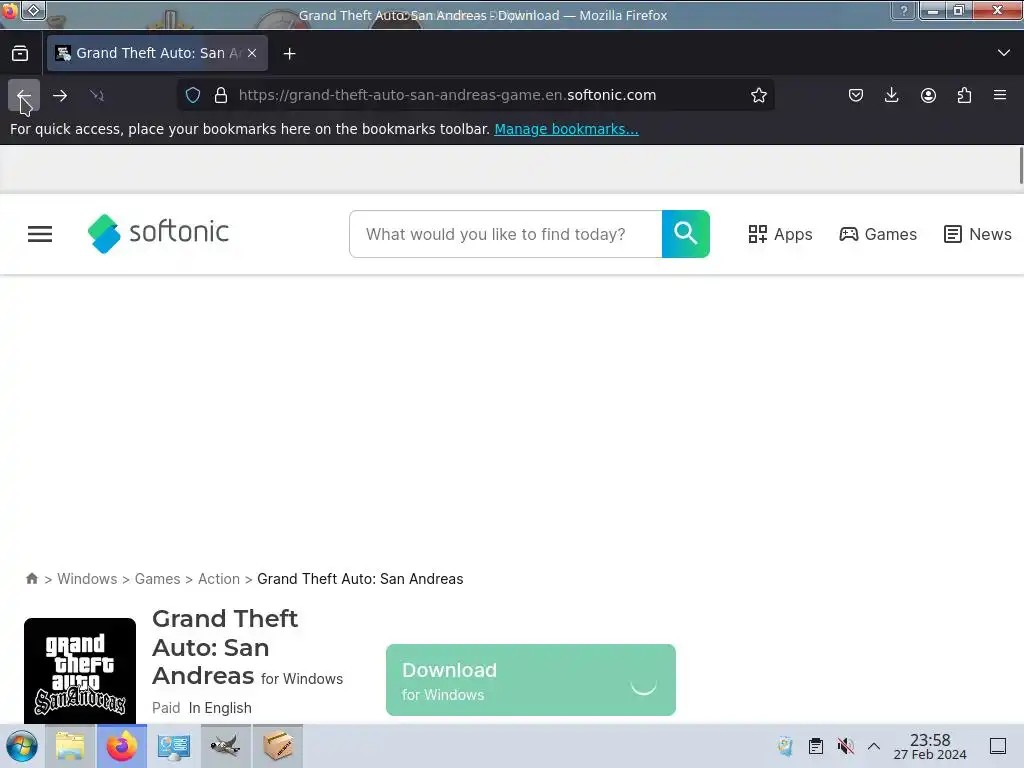Open the News section
The height and width of the screenshot is (768, 1024).
click(978, 234)
